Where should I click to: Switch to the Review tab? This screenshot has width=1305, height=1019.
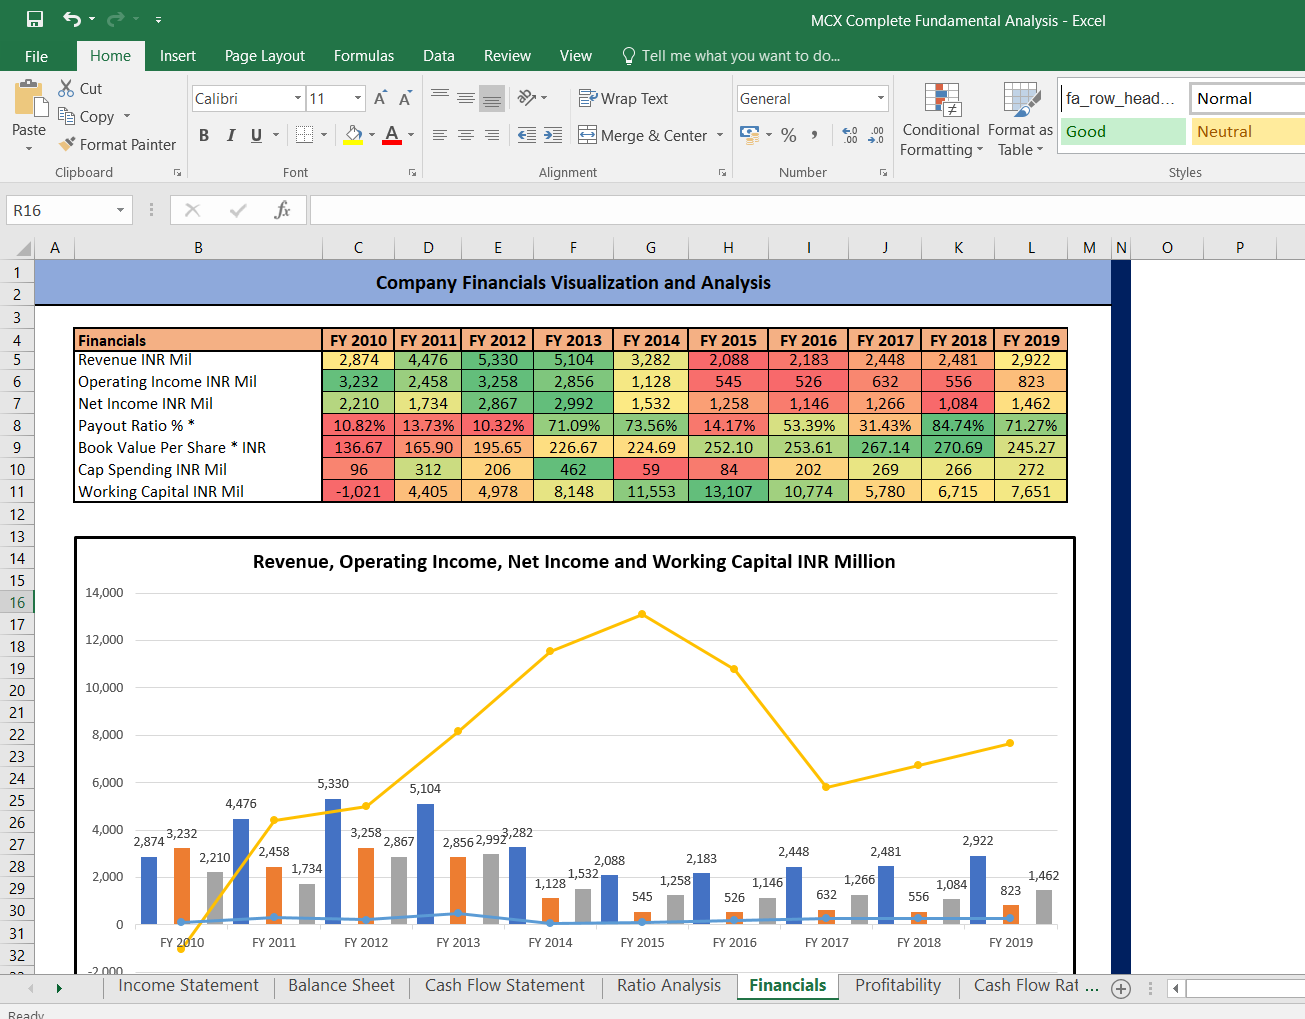pos(507,56)
